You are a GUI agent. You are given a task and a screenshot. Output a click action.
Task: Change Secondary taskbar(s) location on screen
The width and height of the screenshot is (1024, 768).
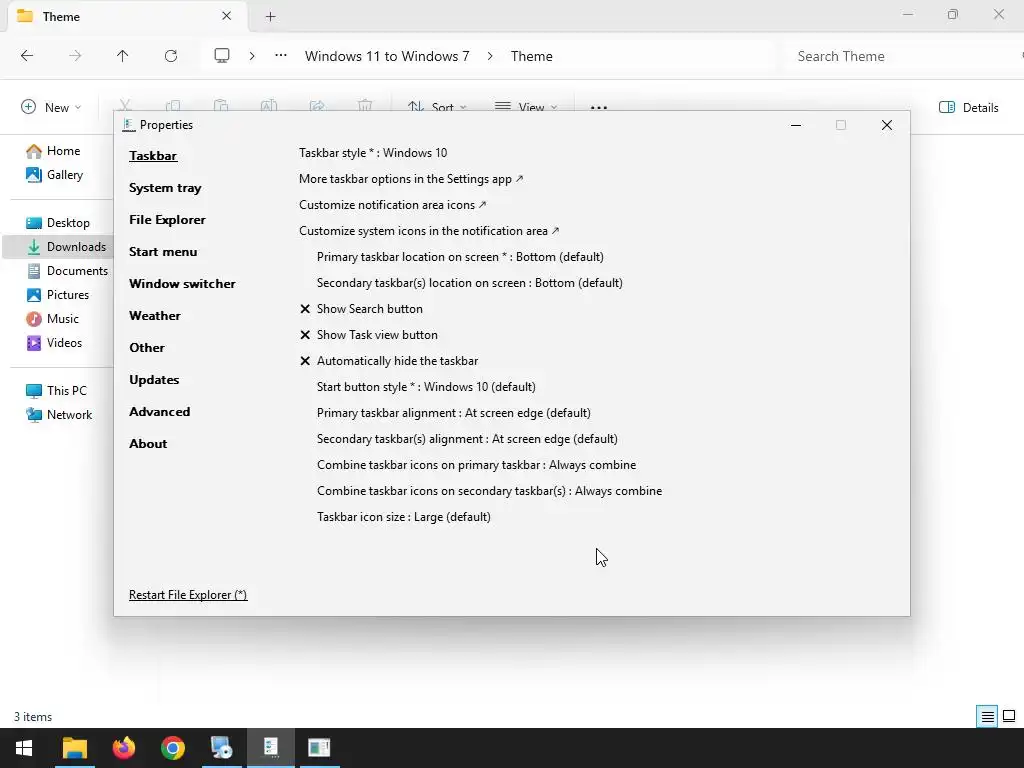[x=470, y=283]
